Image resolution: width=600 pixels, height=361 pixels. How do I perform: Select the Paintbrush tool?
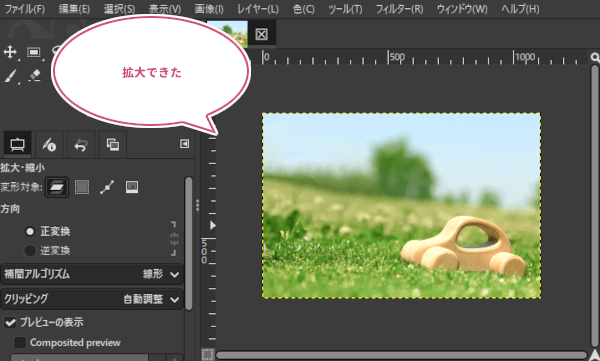pyautogui.click(x=11, y=76)
